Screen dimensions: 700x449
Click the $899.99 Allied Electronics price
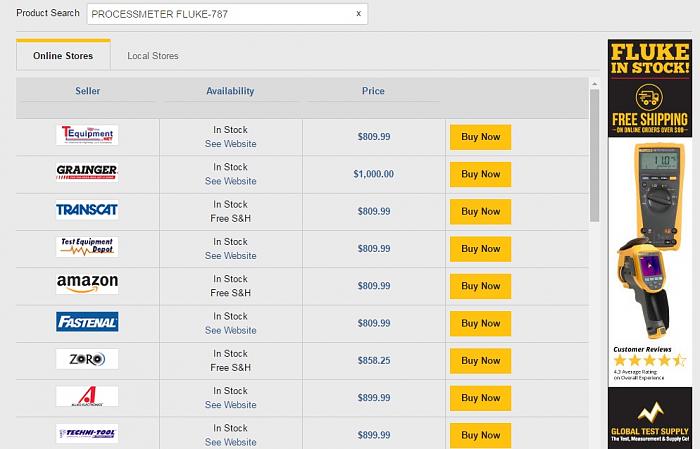click(374, 398)
